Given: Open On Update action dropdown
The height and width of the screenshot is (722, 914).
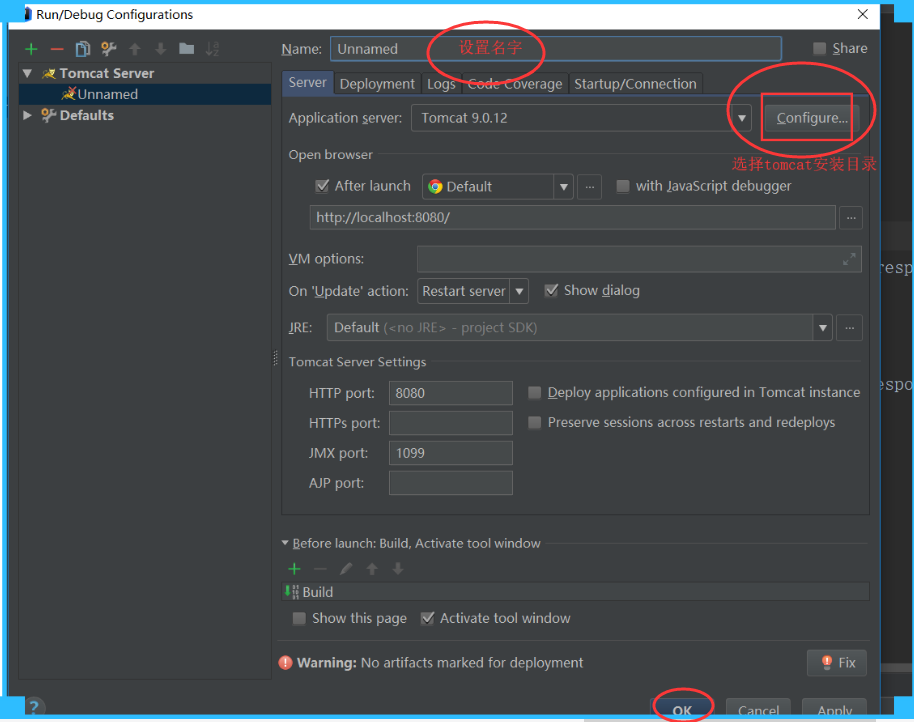Looking at the screenshot, I should coord(519,291).
